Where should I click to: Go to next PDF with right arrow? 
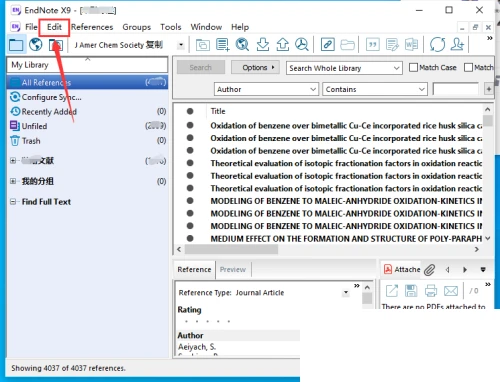(x=465, y=270)
